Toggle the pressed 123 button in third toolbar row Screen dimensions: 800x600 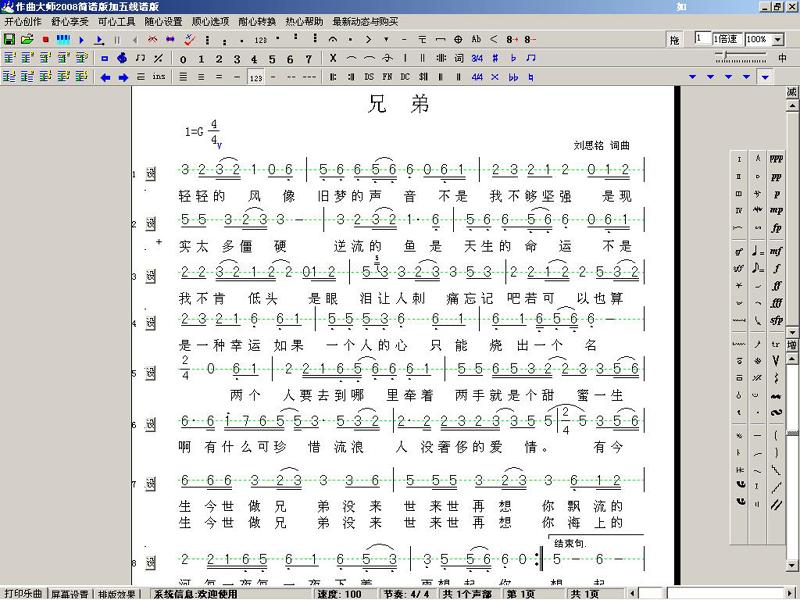click(x=256, y=78)
